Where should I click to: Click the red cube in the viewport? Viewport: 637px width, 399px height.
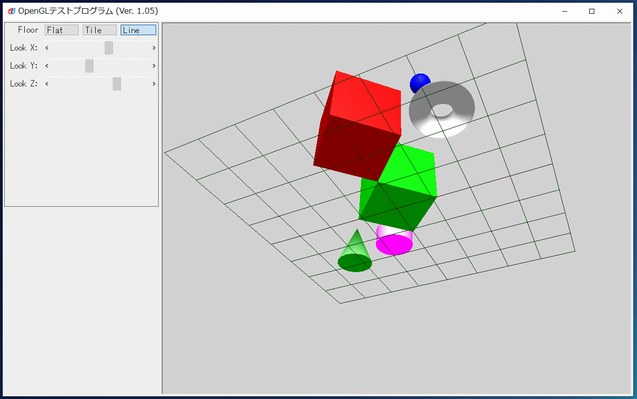coord(357,126)
